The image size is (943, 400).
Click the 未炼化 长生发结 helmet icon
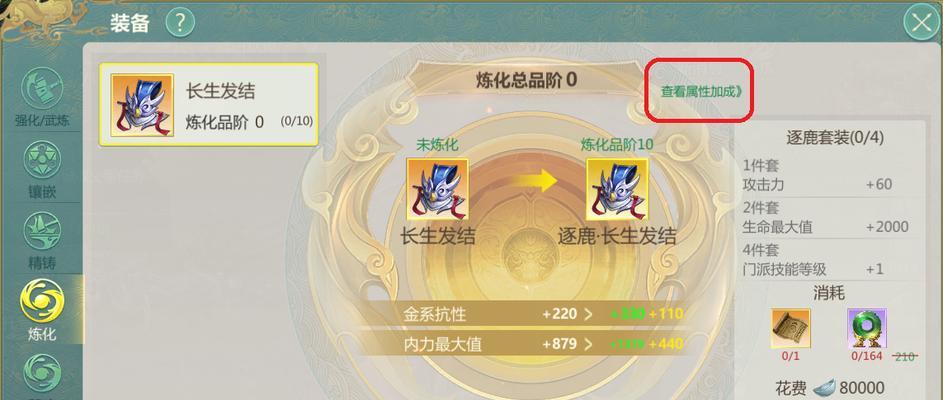point(437,189)
